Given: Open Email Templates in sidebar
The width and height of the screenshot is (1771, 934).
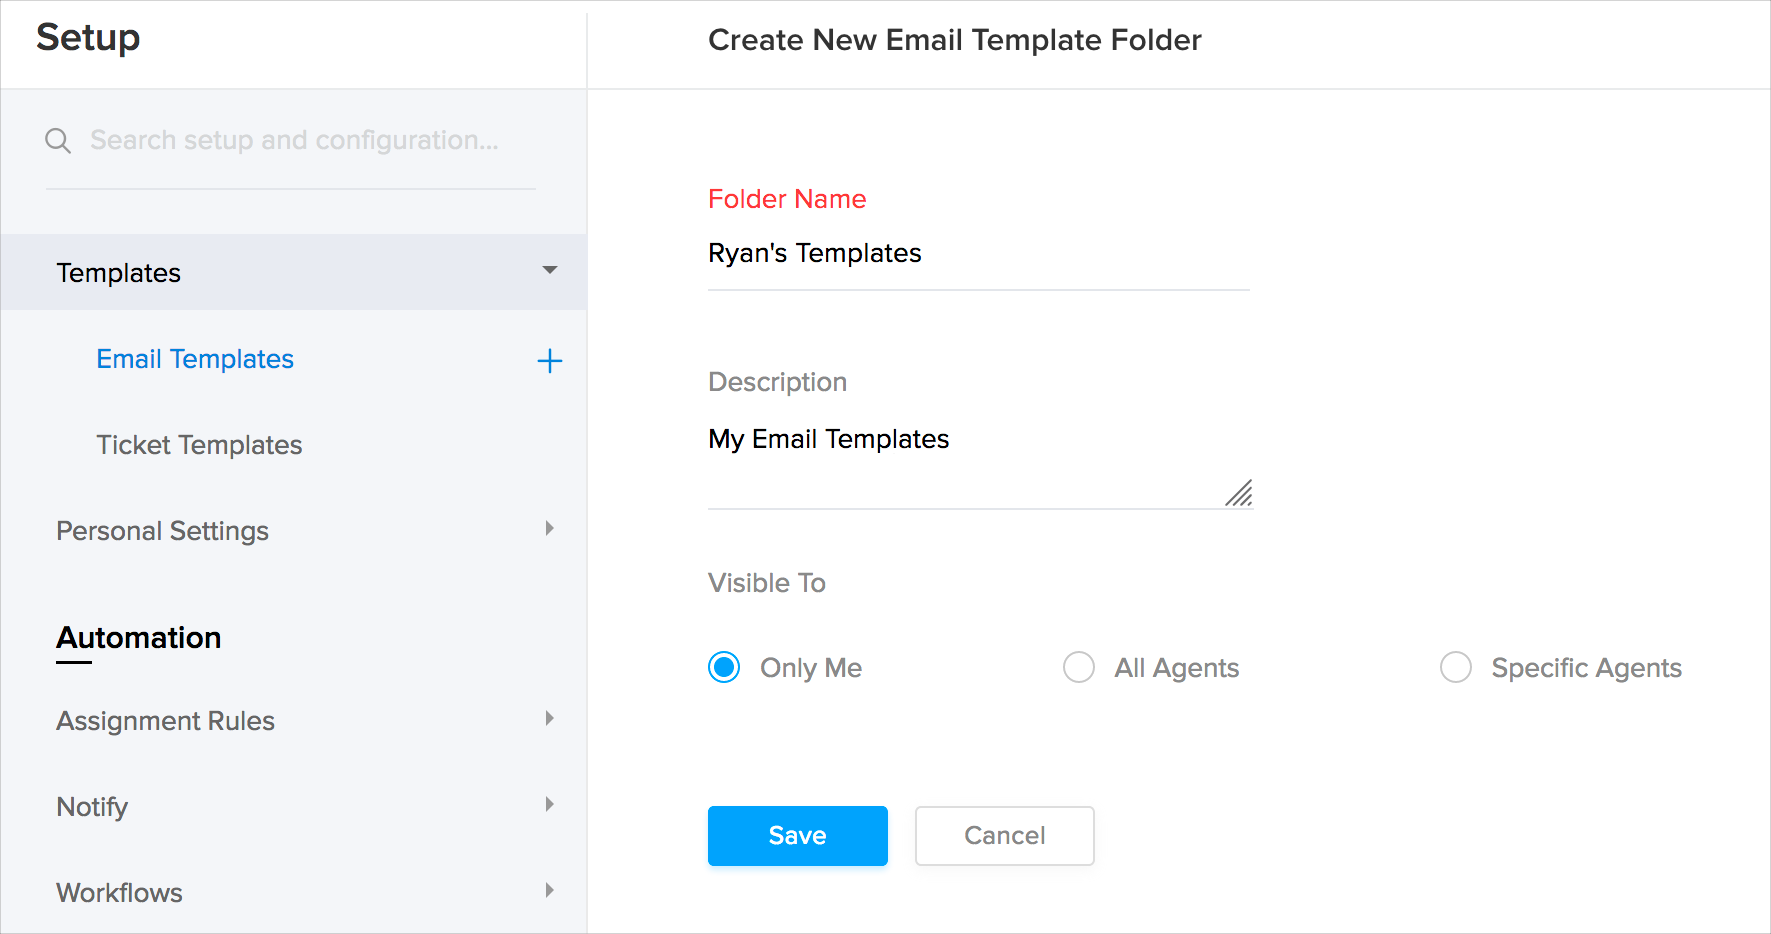Looking at the screenshot, I should (195, 359).
